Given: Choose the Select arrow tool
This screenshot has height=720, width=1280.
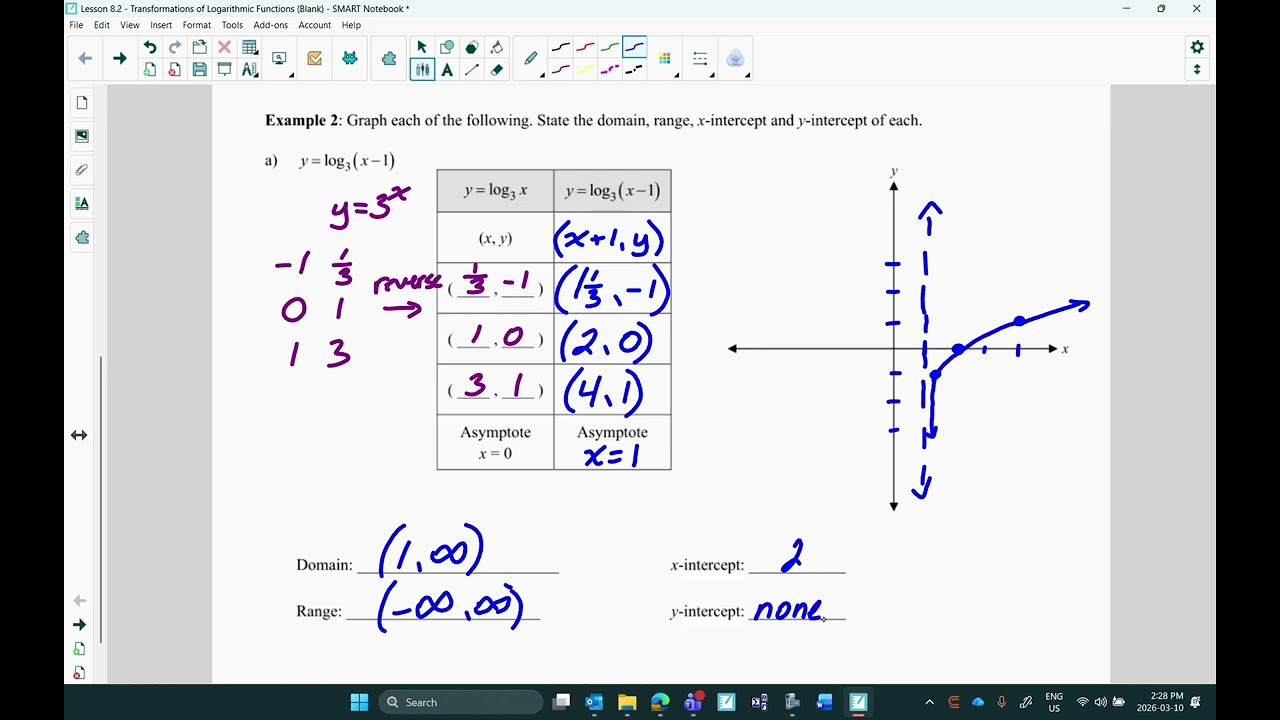Looking at the screenshot, I should click(x=422, y=47).
